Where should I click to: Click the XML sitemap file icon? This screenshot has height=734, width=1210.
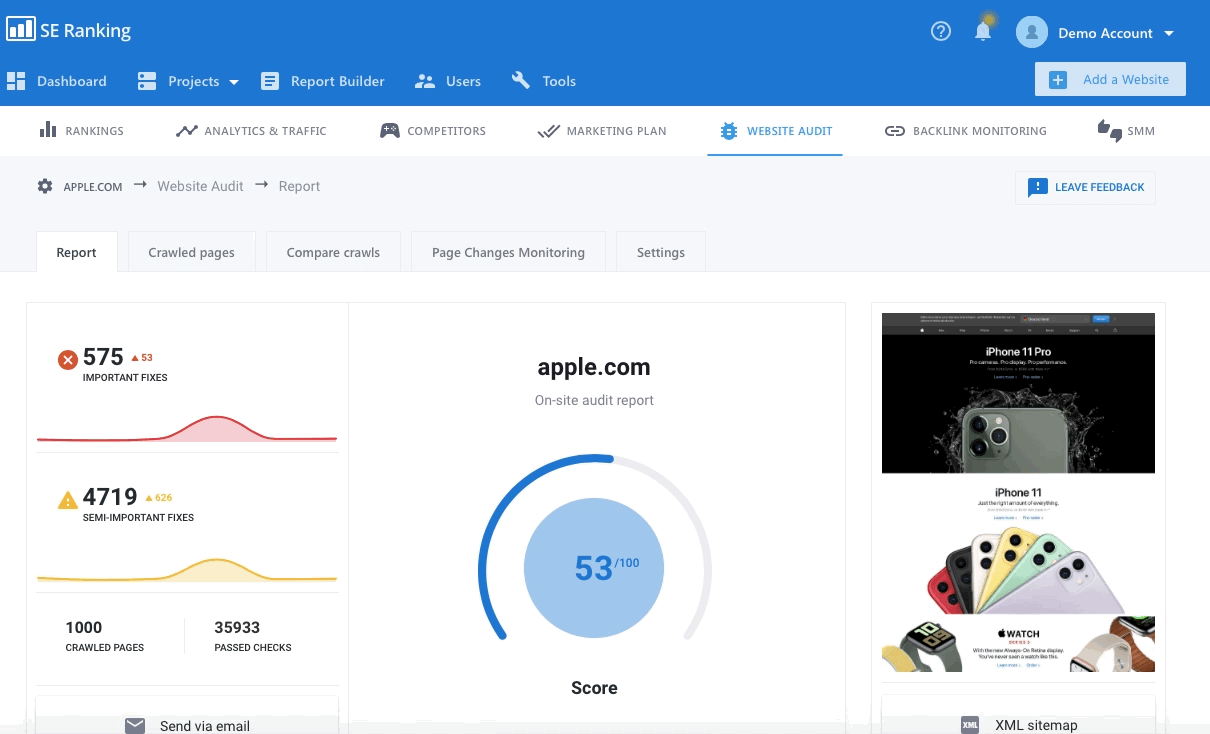[970, 725]
